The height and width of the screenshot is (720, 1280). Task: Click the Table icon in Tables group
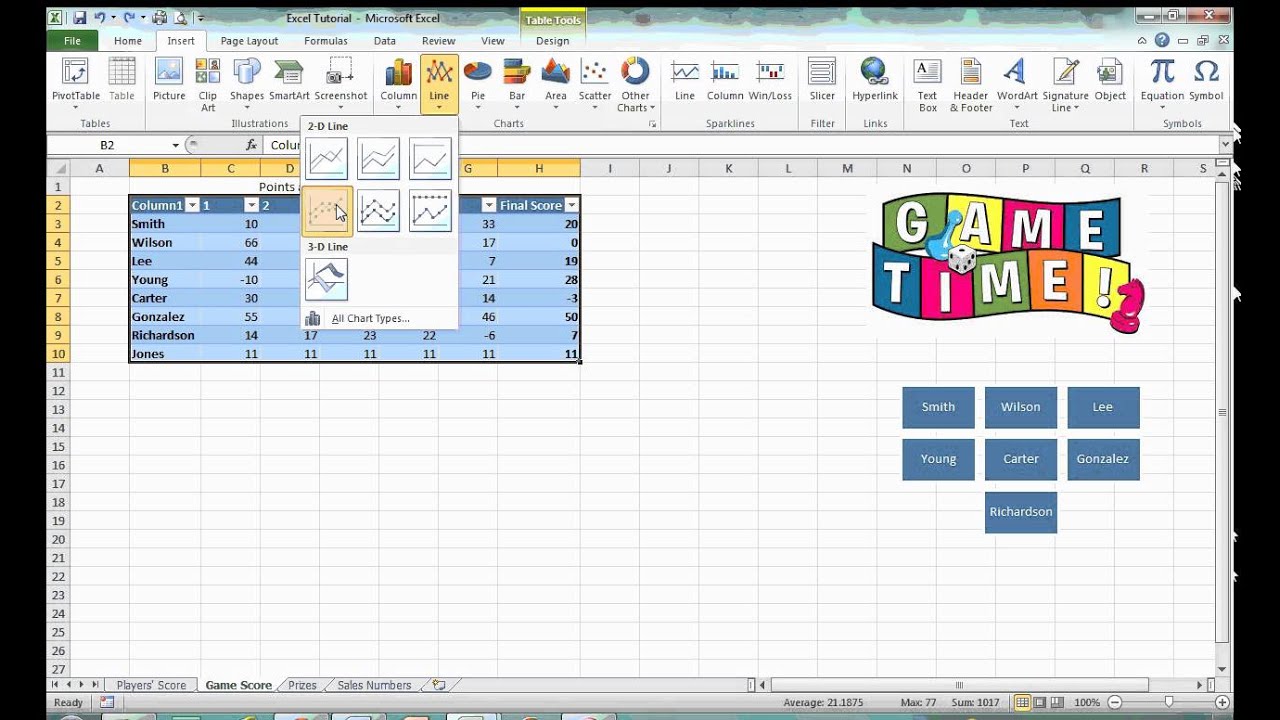click(122, 81)
